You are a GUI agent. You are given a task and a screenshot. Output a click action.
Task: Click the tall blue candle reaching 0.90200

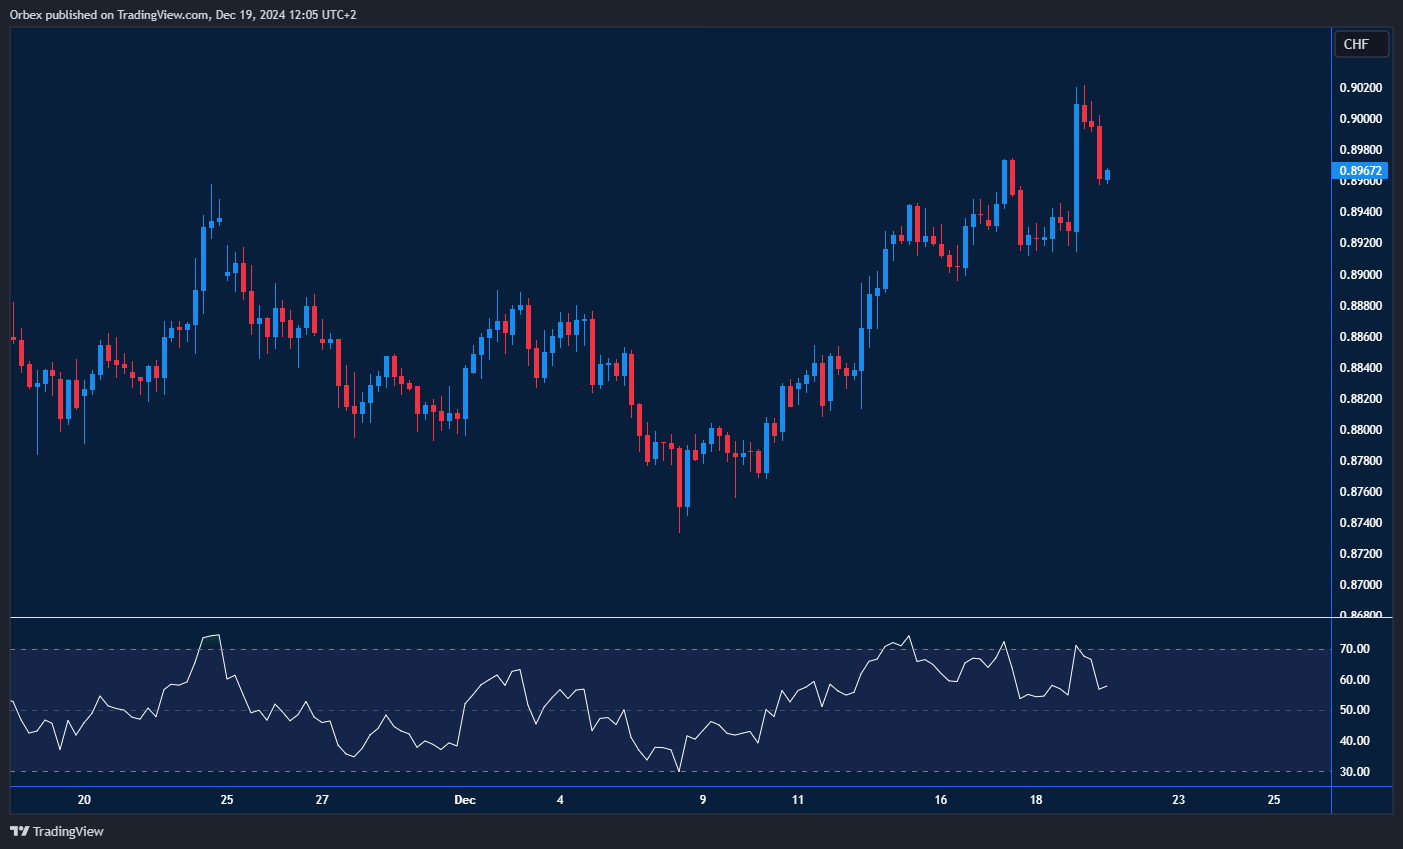[x=1076, y=165]
